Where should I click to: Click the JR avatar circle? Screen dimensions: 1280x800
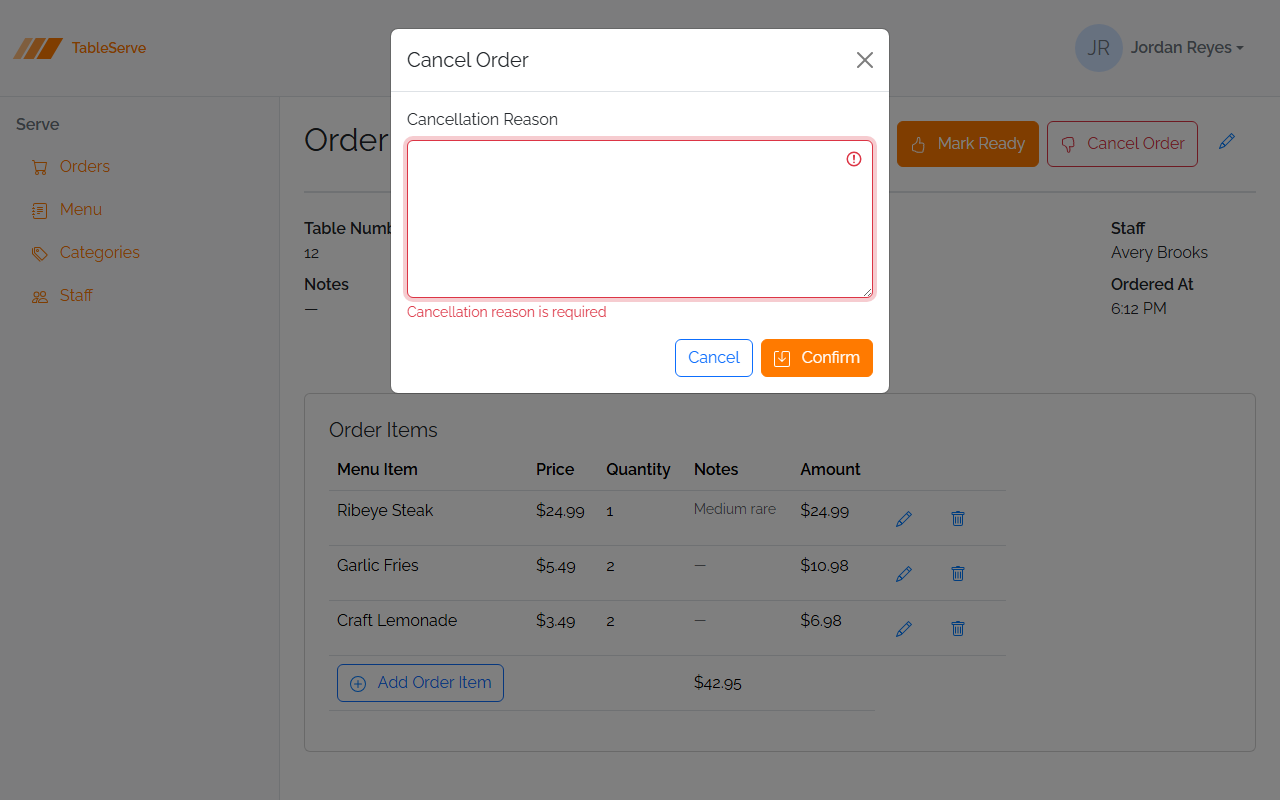[x=1099, y=48]
